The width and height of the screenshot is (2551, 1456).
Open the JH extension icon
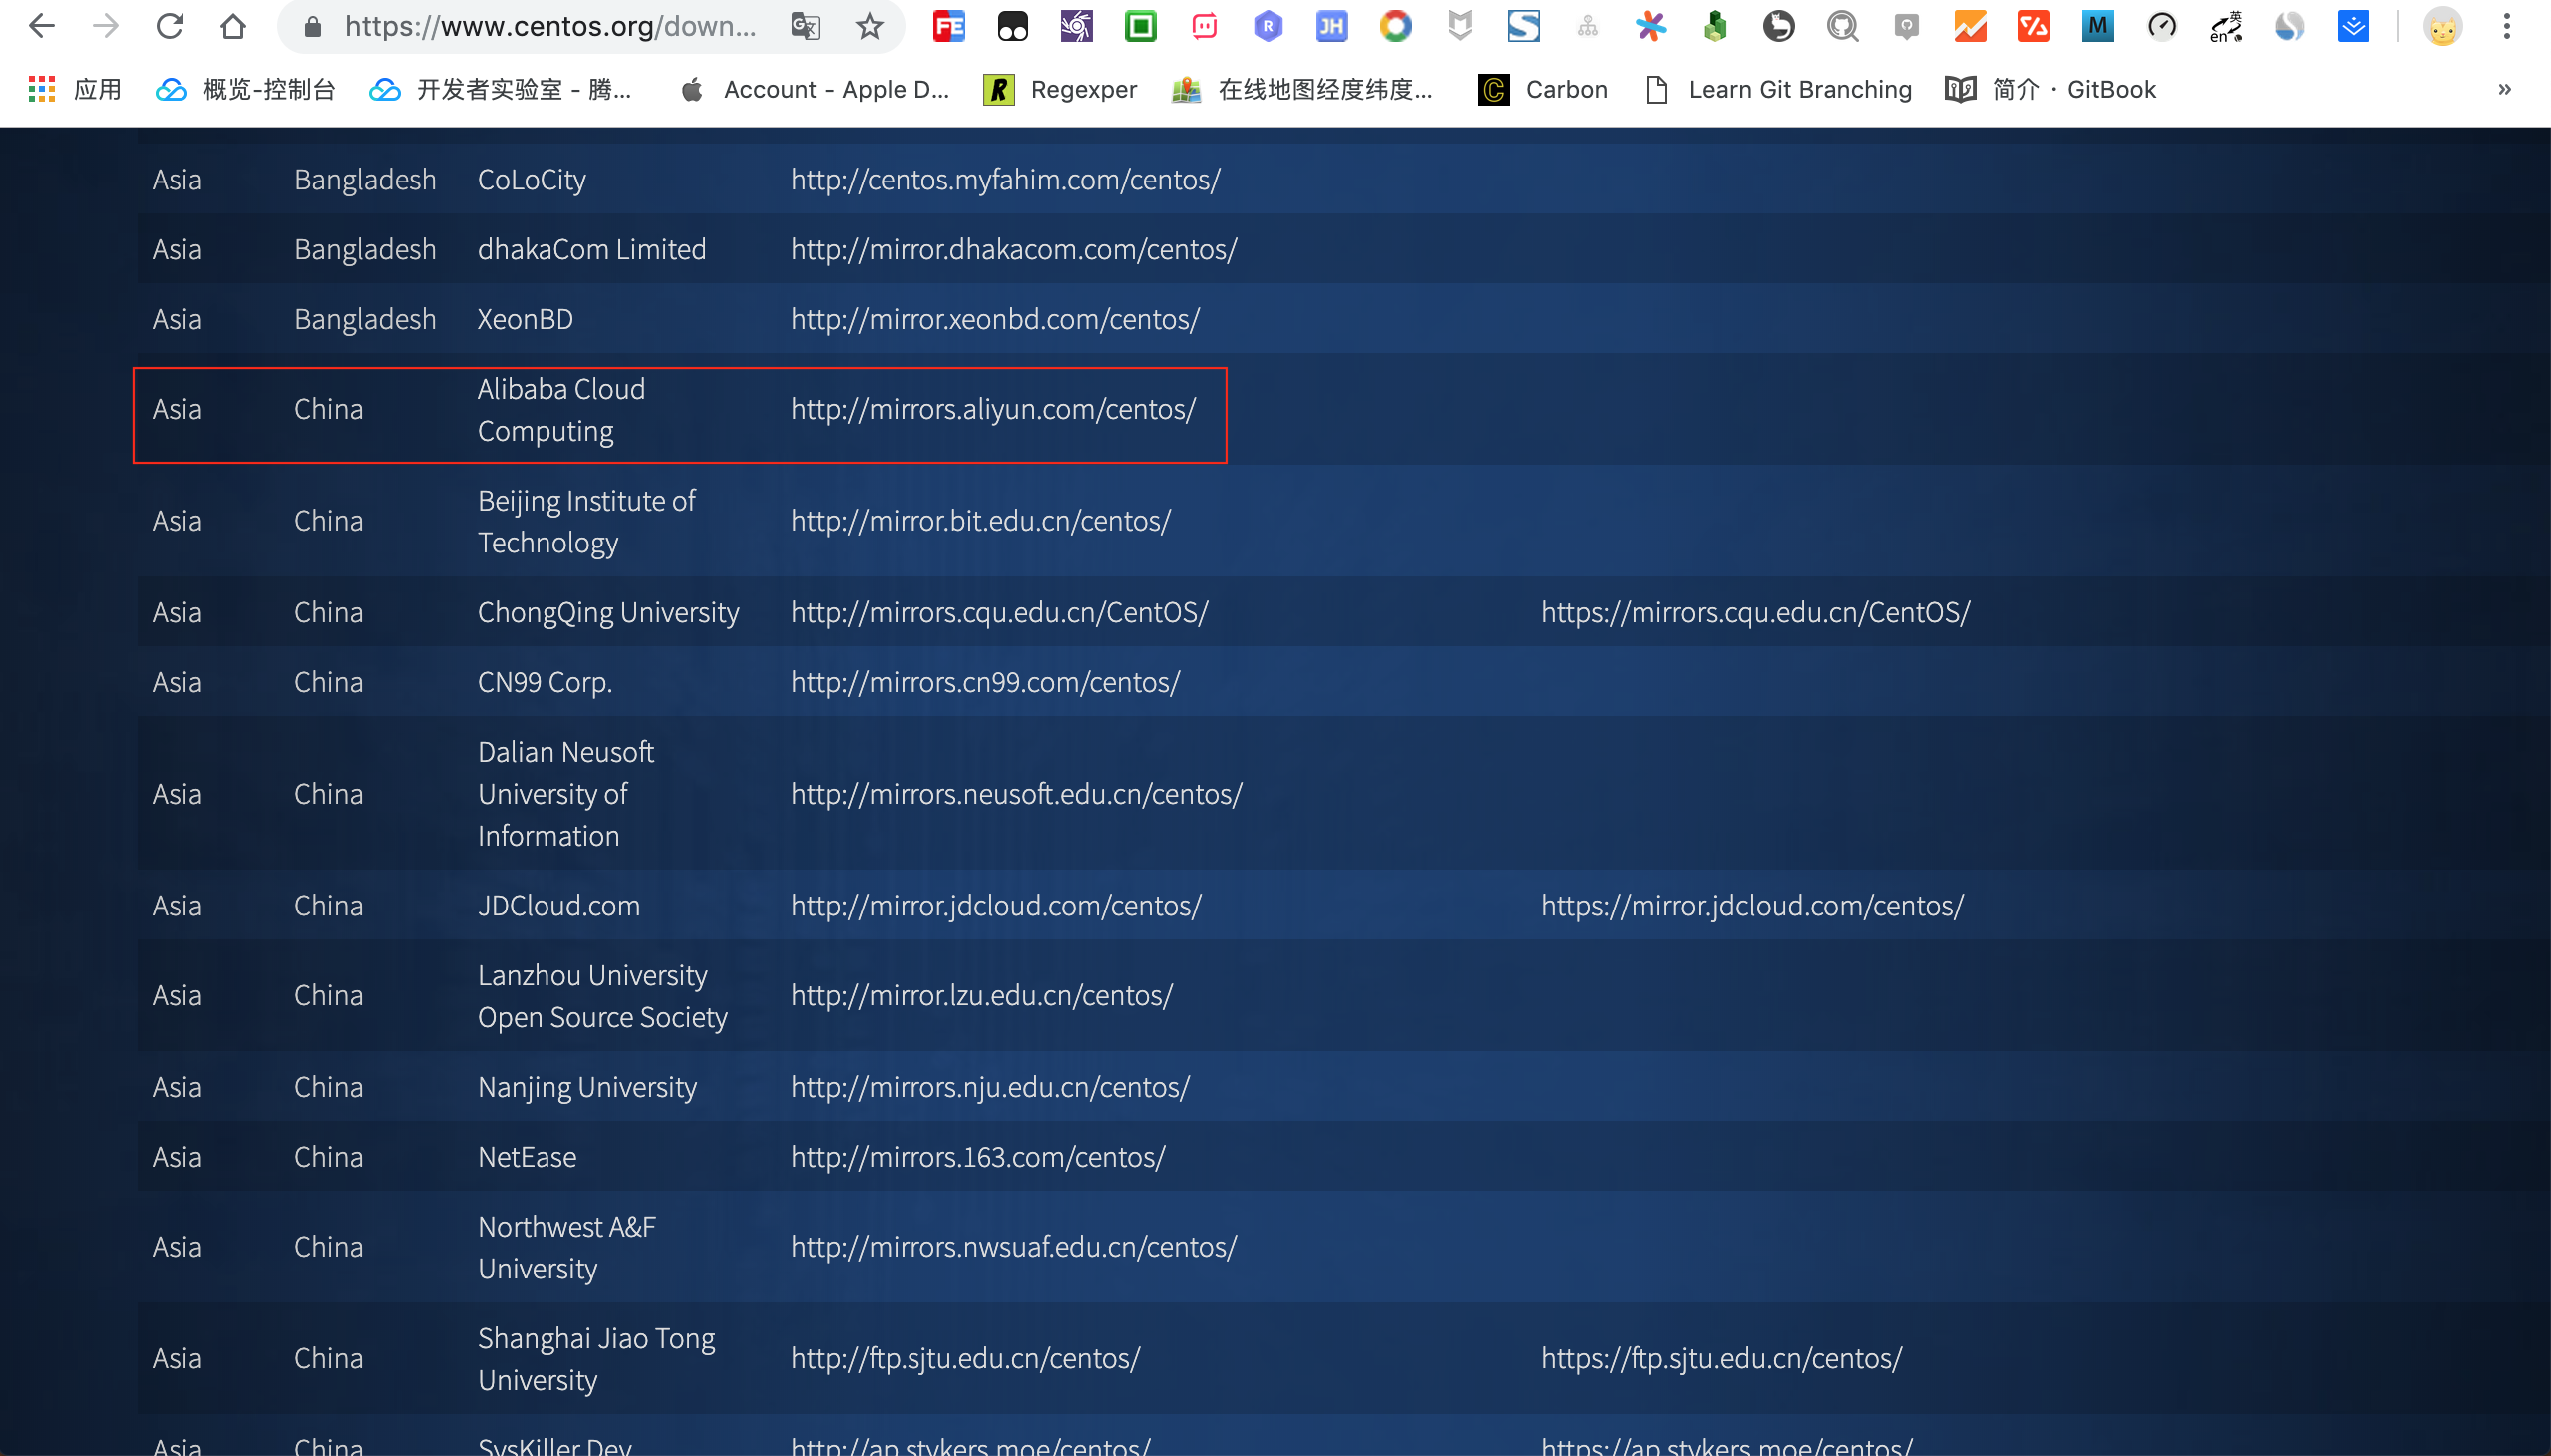coord(1331,26)
